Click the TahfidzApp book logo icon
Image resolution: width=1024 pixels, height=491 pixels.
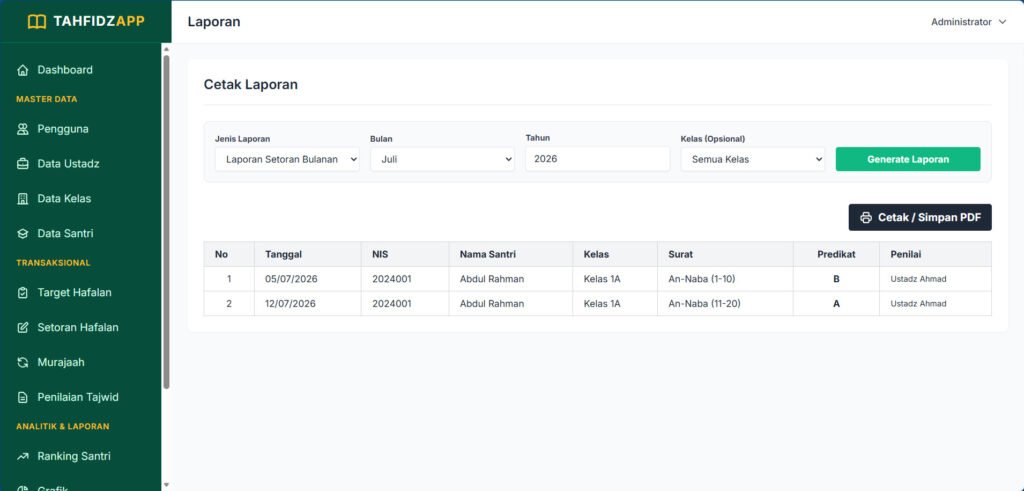37,22
